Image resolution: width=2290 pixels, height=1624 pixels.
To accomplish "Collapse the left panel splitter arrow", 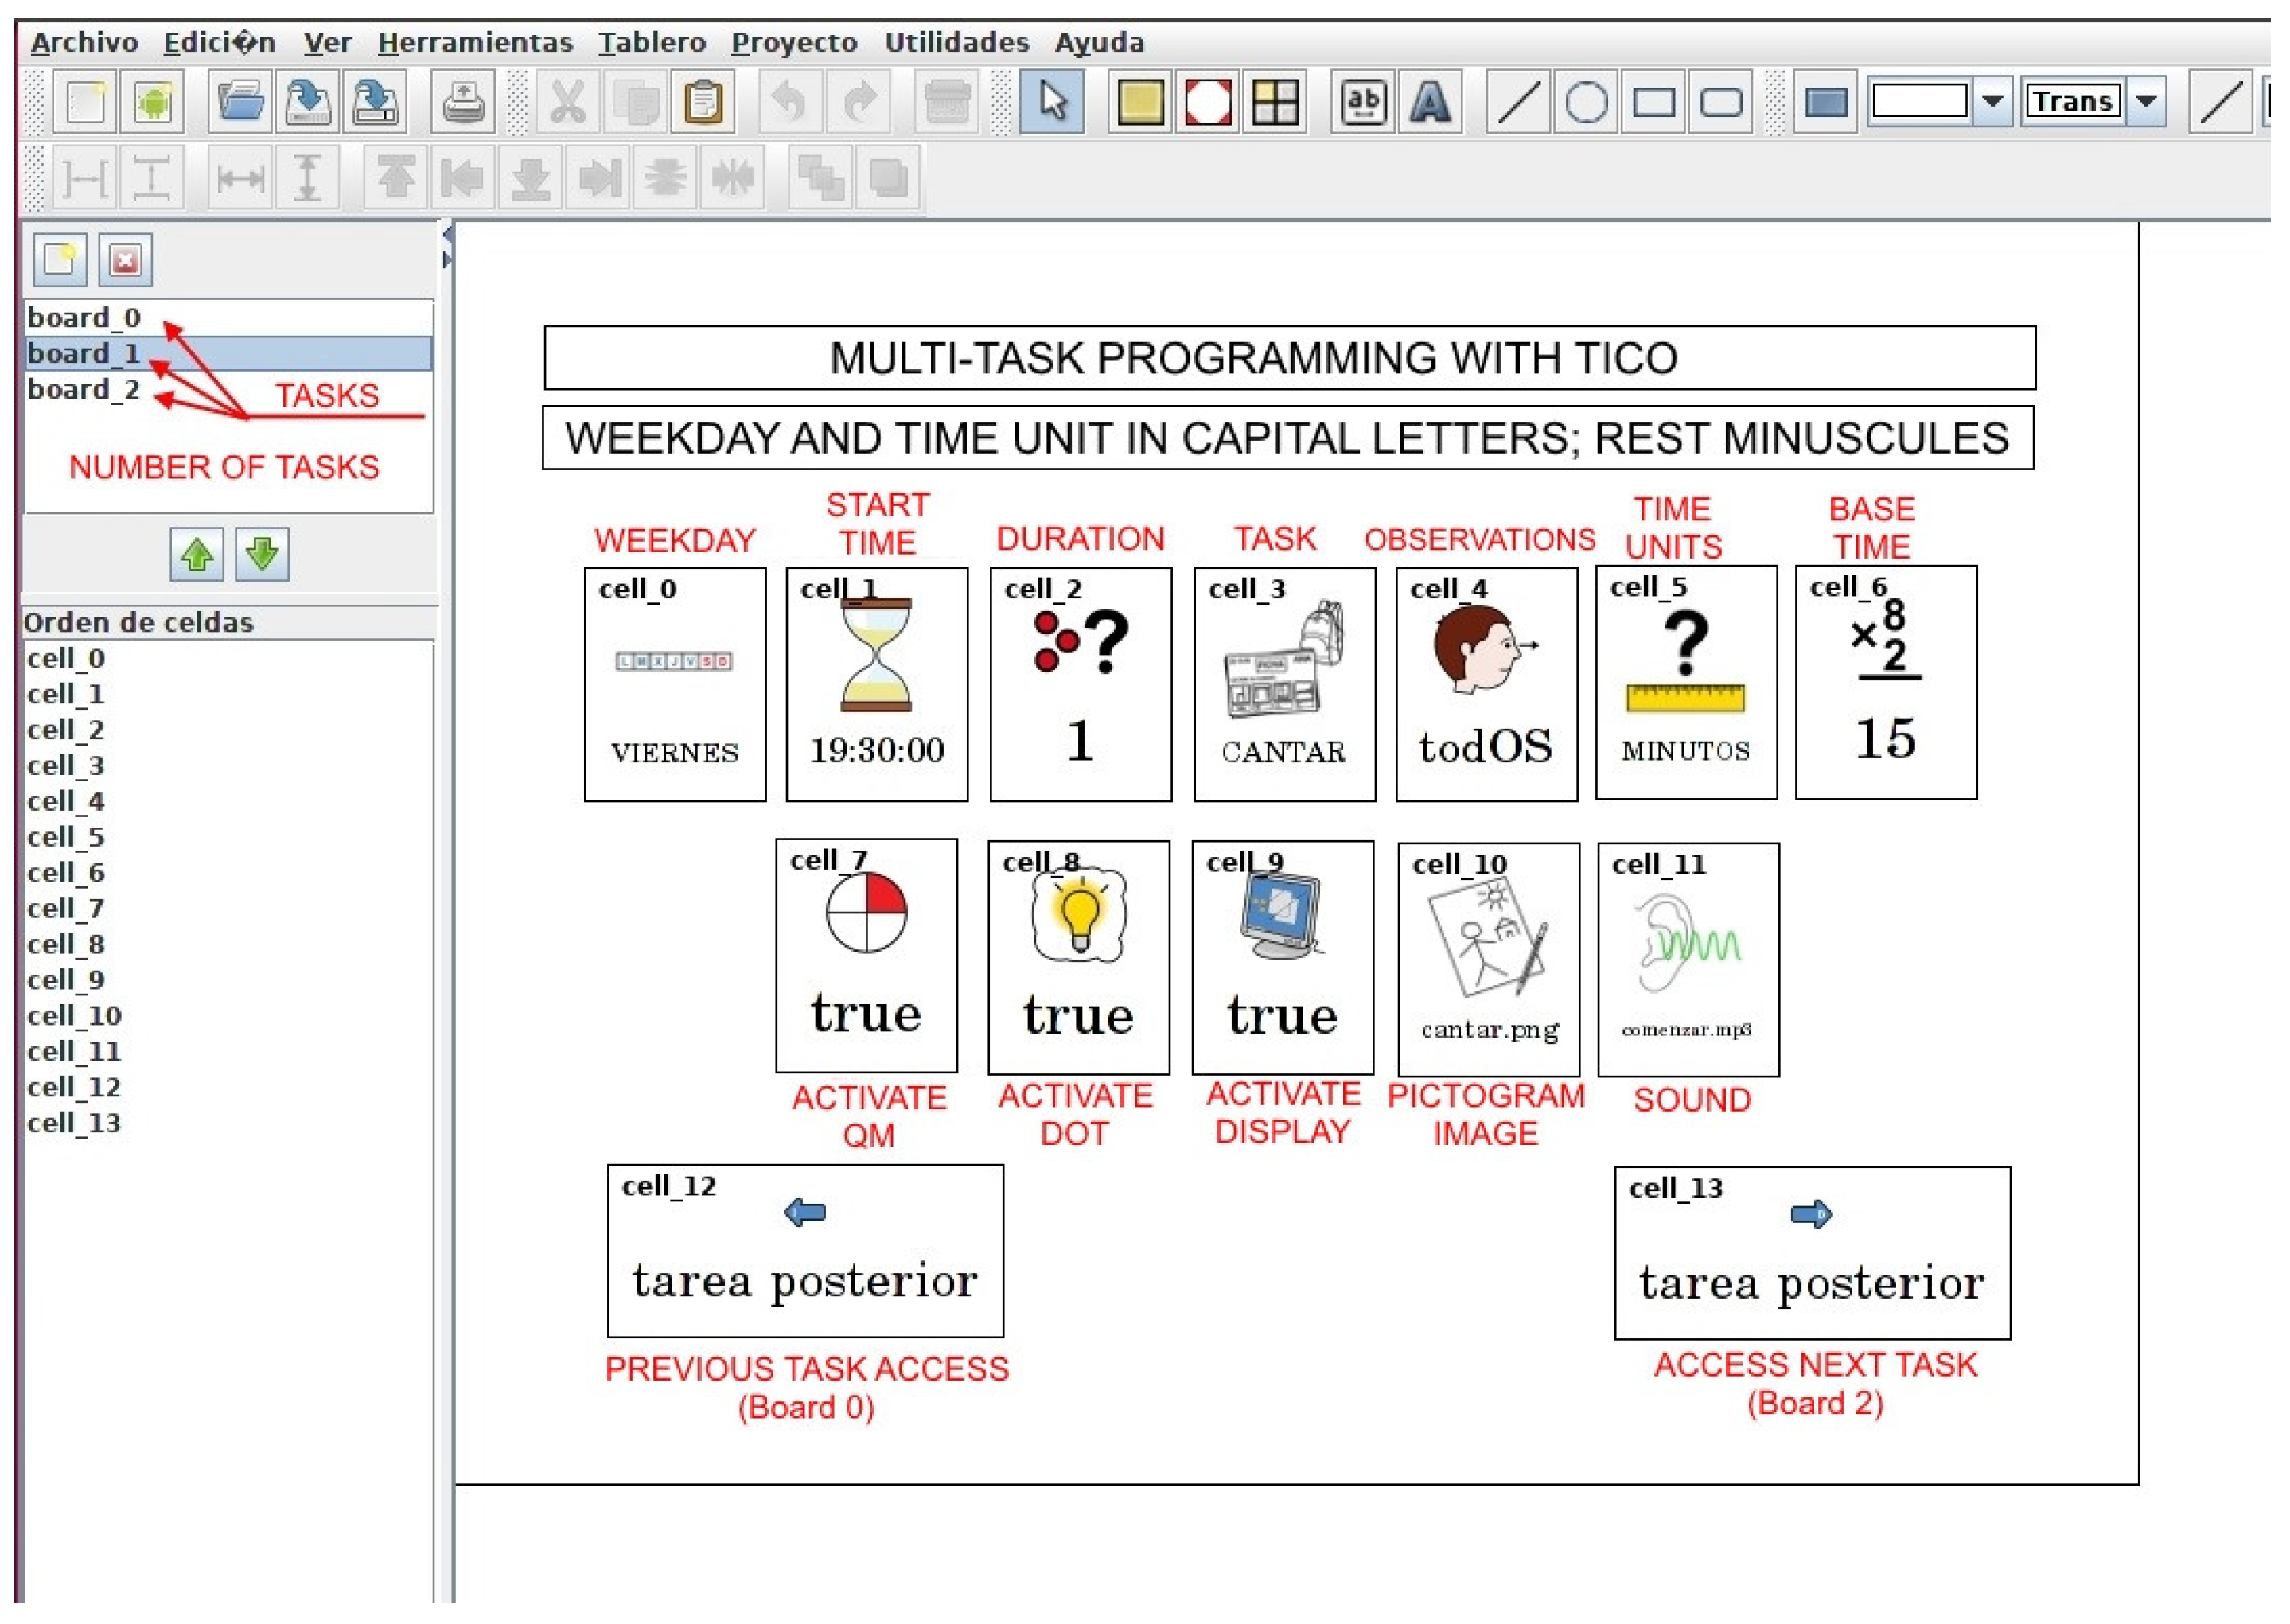I will (447, 234).
